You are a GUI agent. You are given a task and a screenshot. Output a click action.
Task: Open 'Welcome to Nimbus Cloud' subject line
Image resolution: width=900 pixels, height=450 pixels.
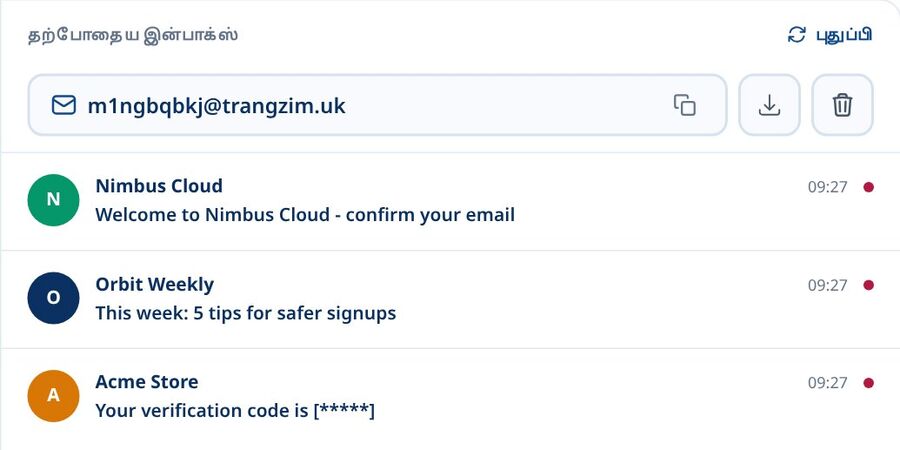[x=305, y=215]
